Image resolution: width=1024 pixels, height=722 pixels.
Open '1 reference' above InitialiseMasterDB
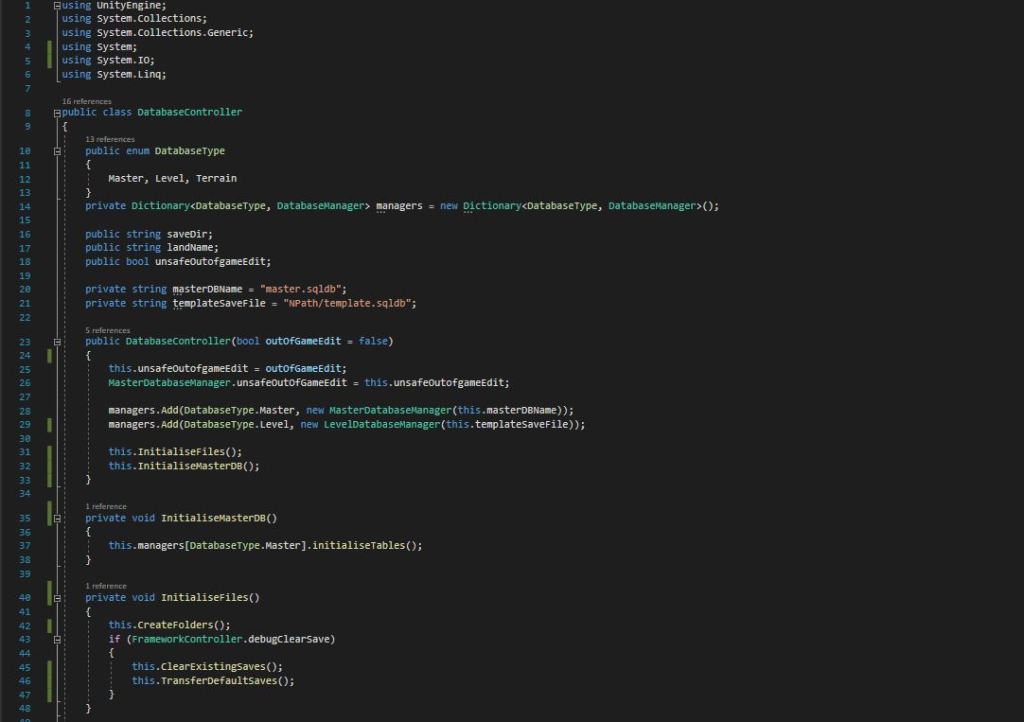106,507
